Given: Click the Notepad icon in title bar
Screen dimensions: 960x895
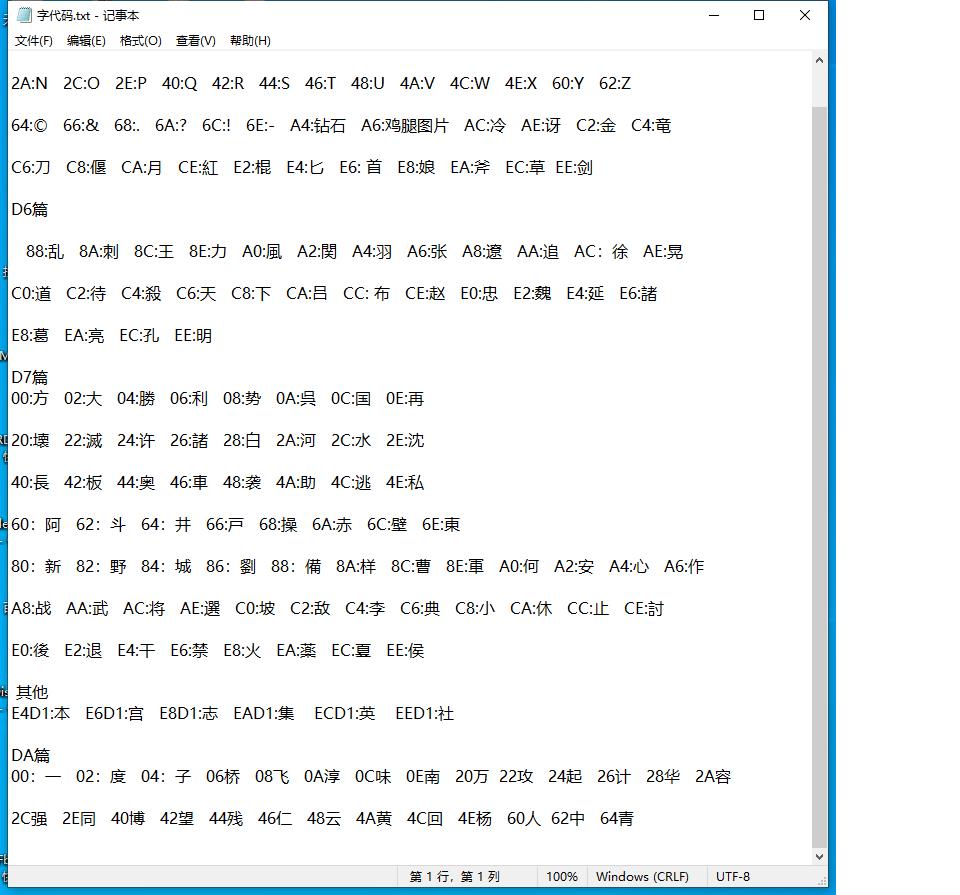Looking at the screenshot, I should 24,15.
